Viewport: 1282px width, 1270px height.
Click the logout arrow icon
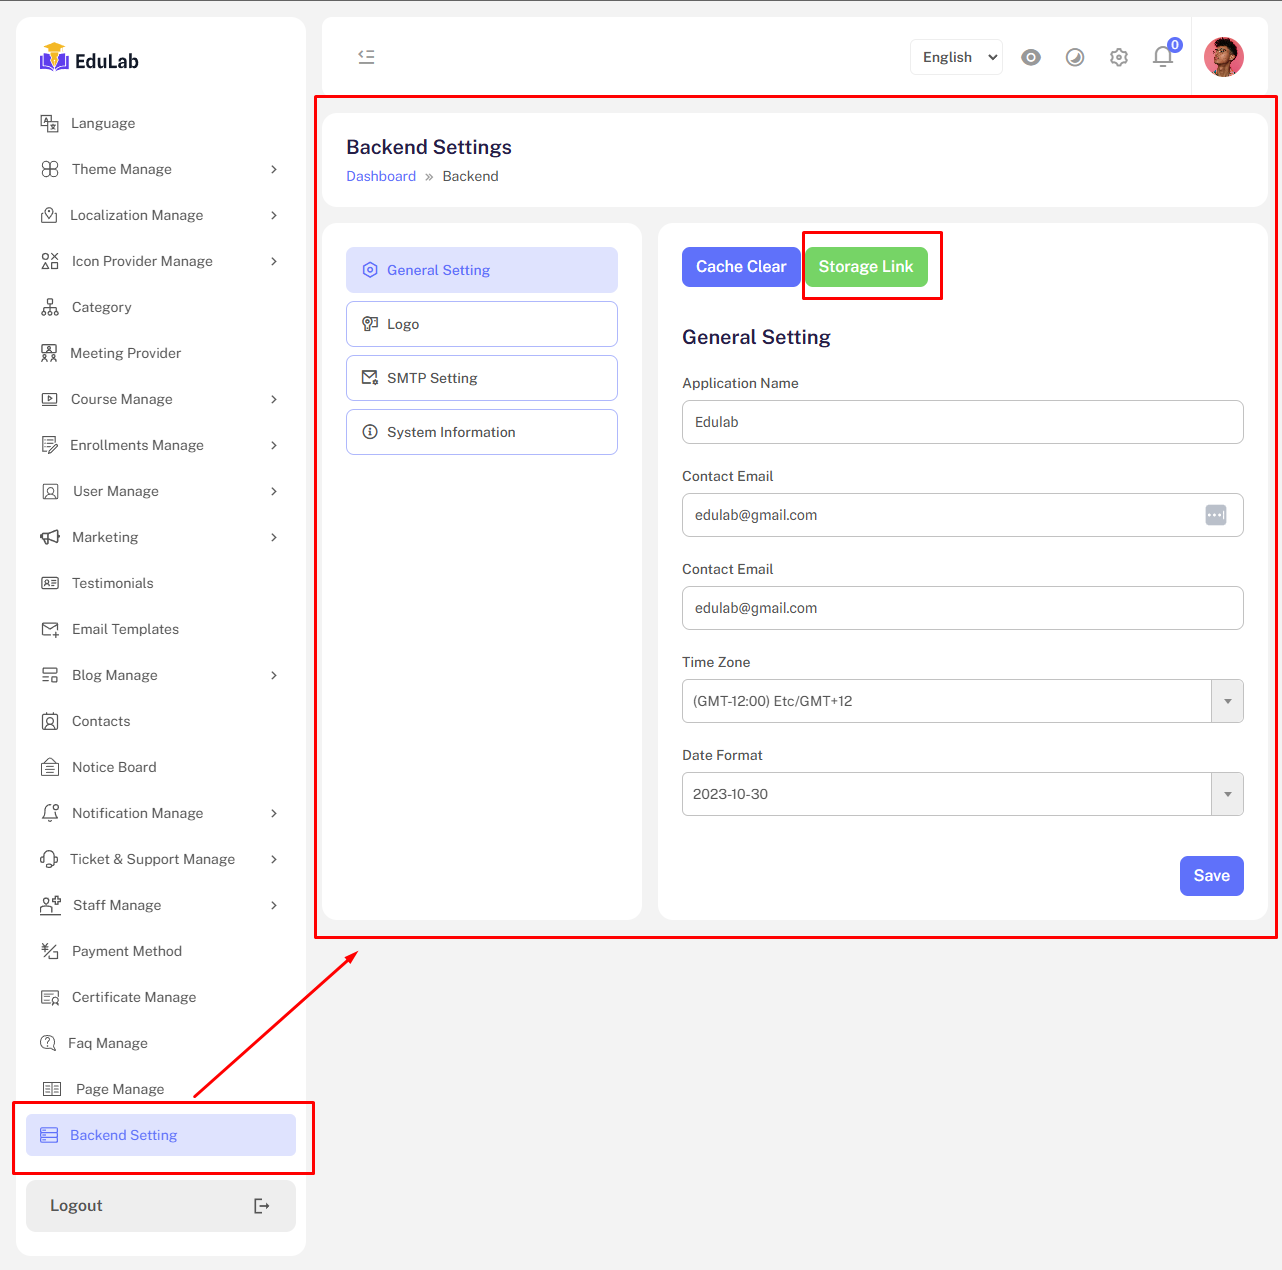click(261, 1206)
